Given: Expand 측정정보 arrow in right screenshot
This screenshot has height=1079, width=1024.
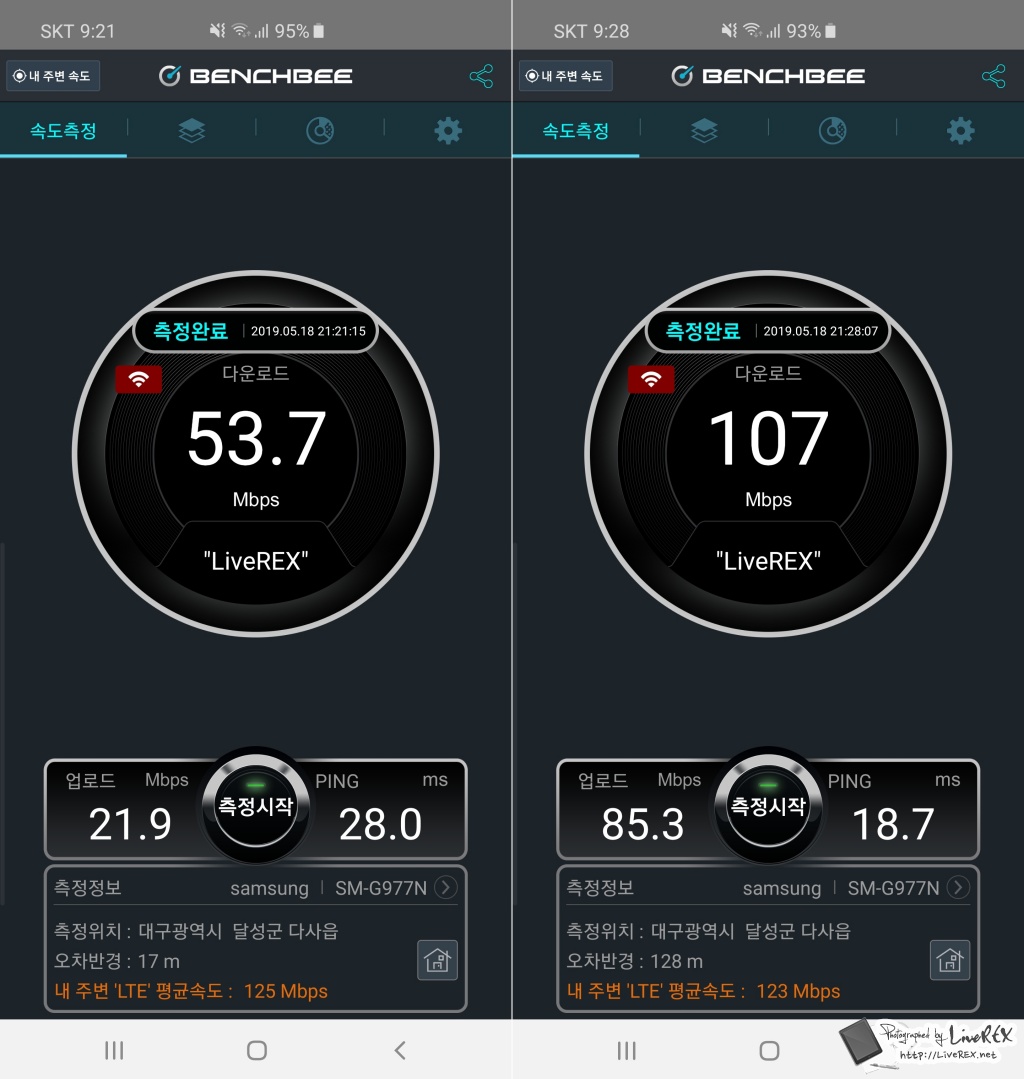Looking at the screenshot, I should tap(959, 887).
